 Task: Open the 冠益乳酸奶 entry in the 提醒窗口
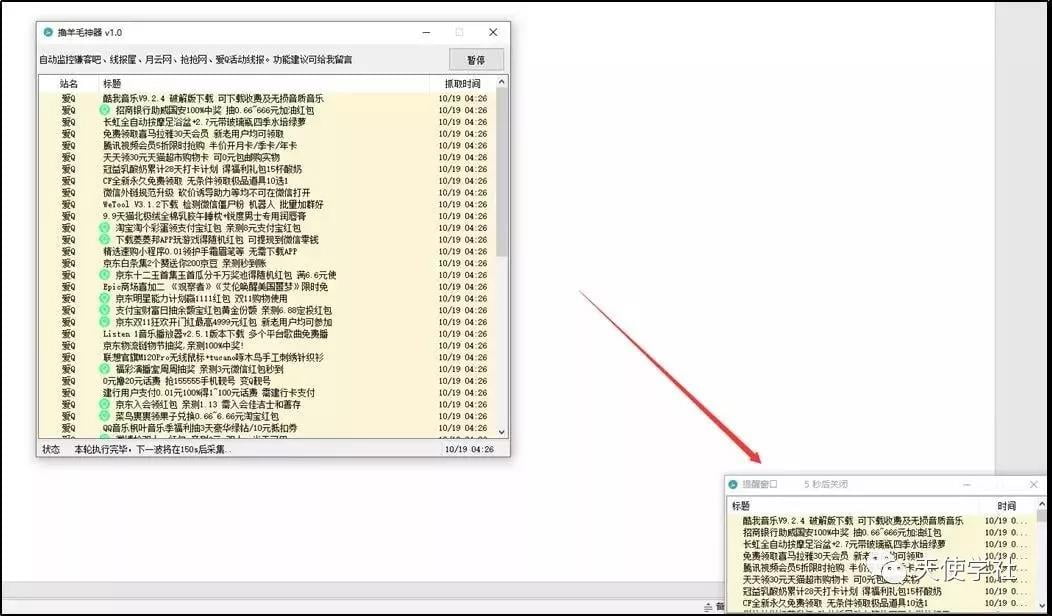click(842, 591)
